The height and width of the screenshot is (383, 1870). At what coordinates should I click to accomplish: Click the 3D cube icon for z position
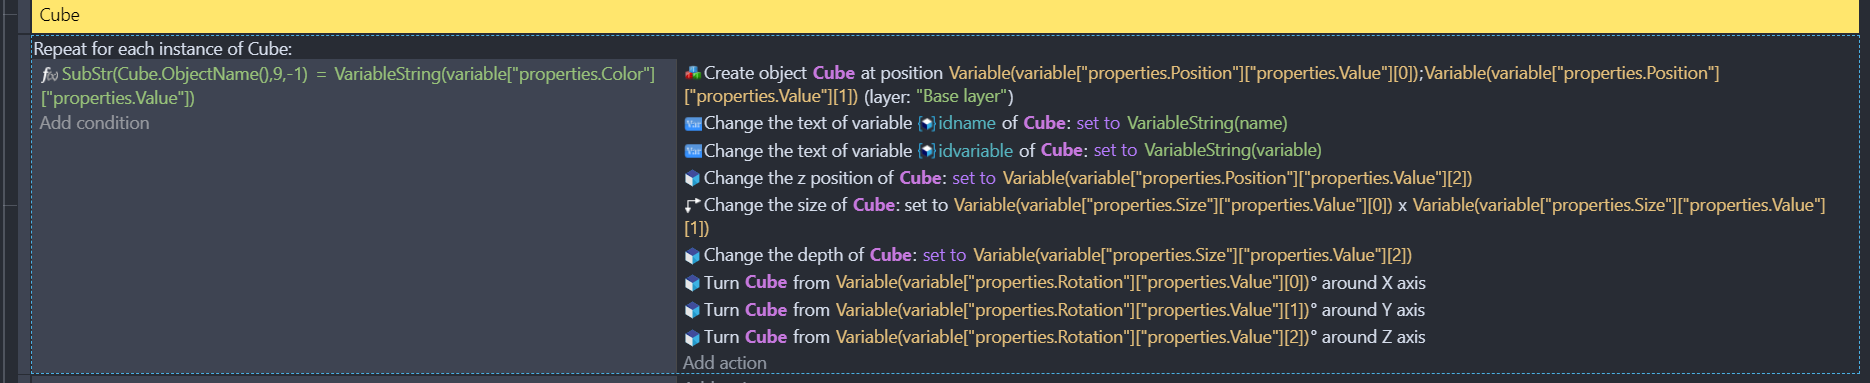pos(692,178)
